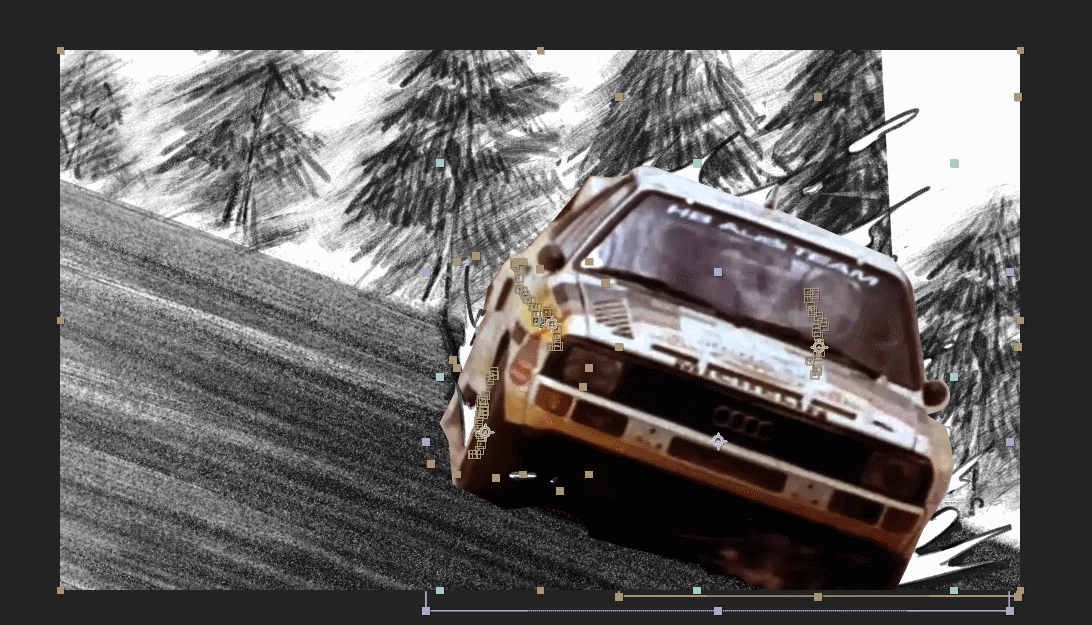
Task: Select the crosshair pin near the front-left wheel
Action: tap(485, 432)
